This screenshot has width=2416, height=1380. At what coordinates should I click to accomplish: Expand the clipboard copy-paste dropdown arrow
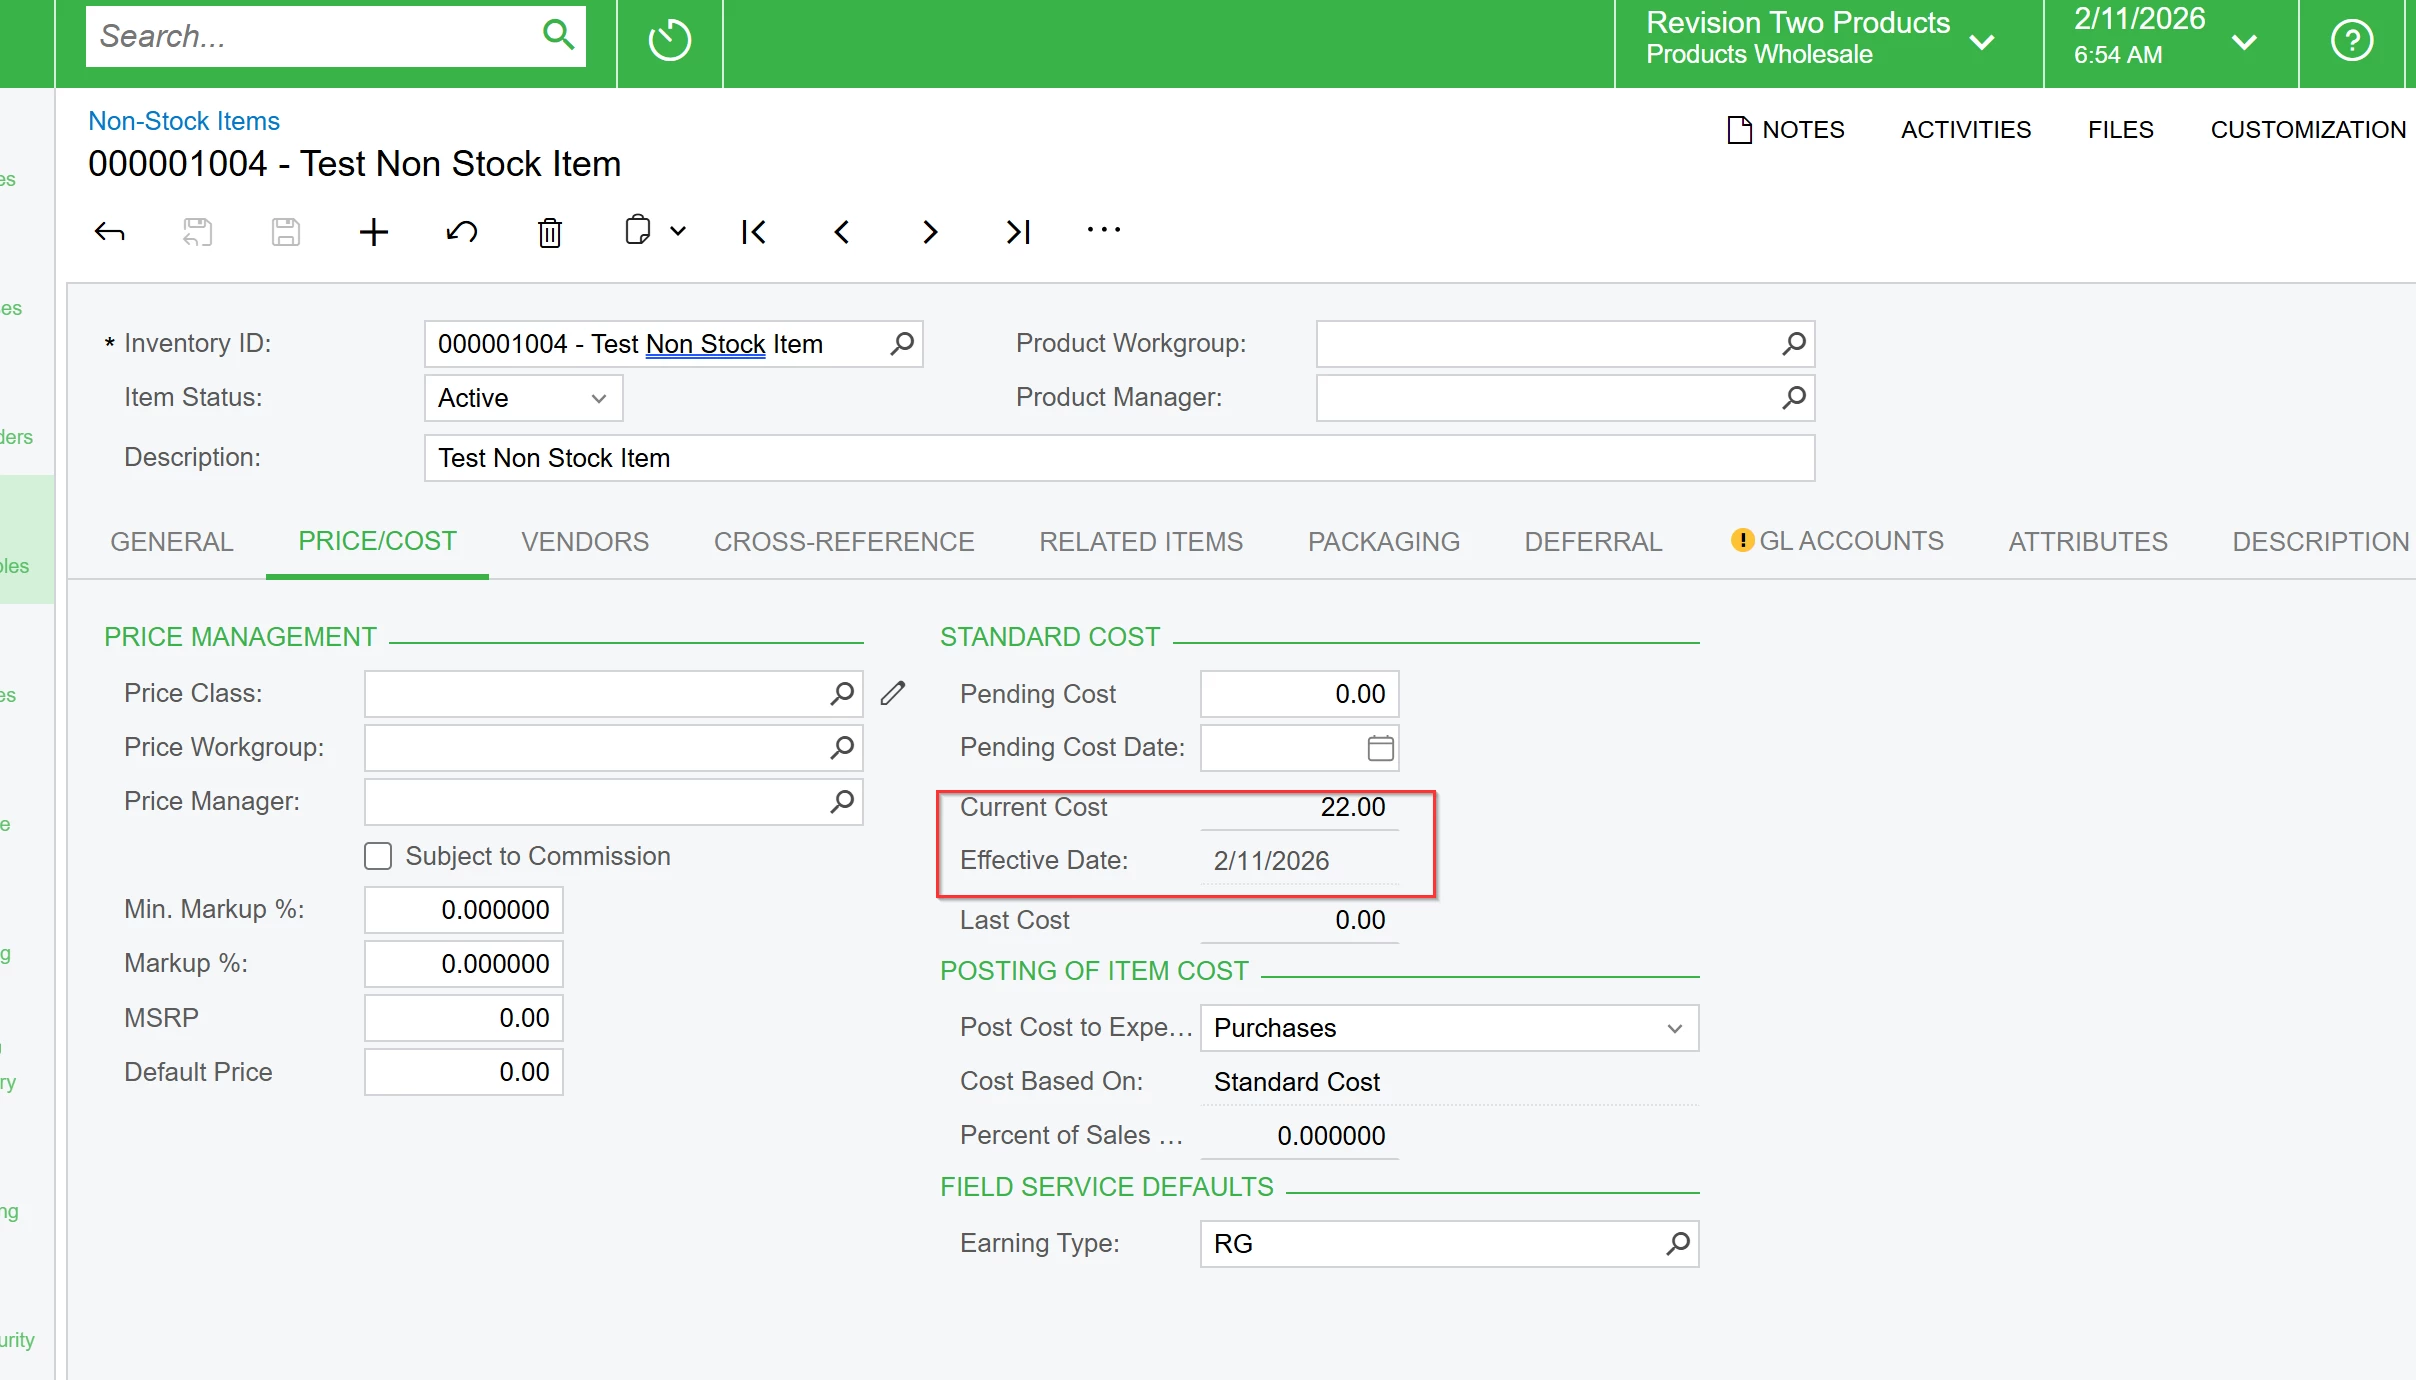(x=678, y=232)
